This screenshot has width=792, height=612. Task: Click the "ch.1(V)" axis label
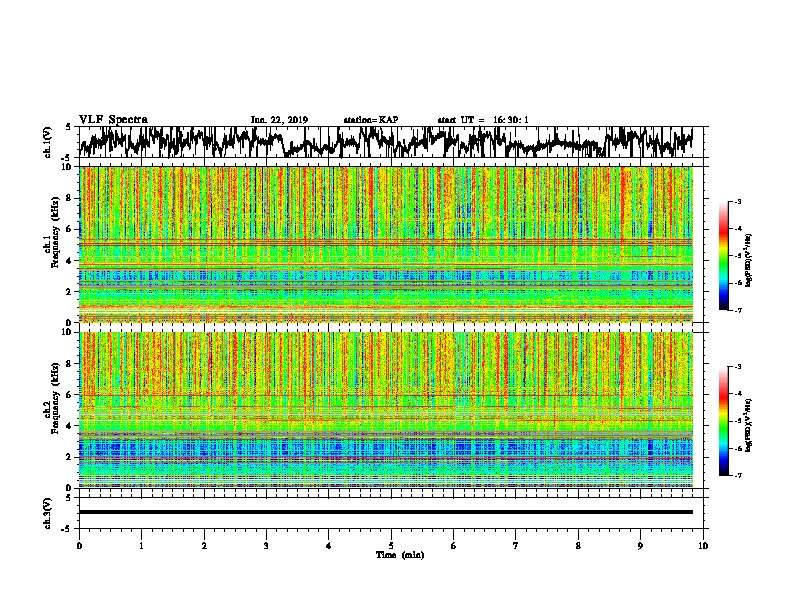coord(48,142)
